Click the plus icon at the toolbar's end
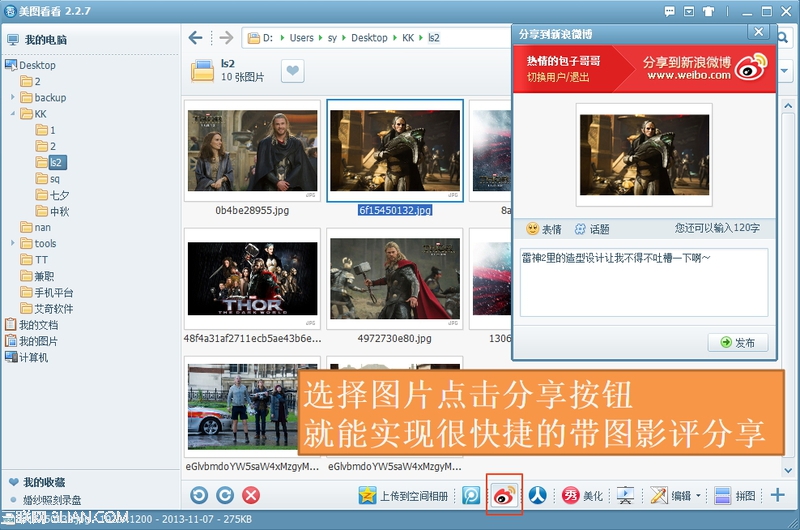This screenshot has width=800, height=530. tap(778, 495)
